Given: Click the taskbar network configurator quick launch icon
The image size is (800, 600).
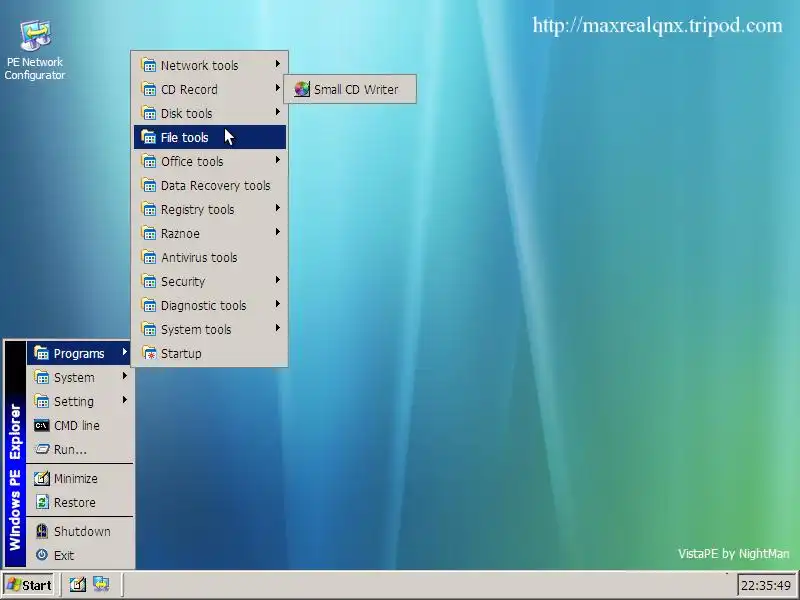Looking at the screenshot, I should (101, 584).
